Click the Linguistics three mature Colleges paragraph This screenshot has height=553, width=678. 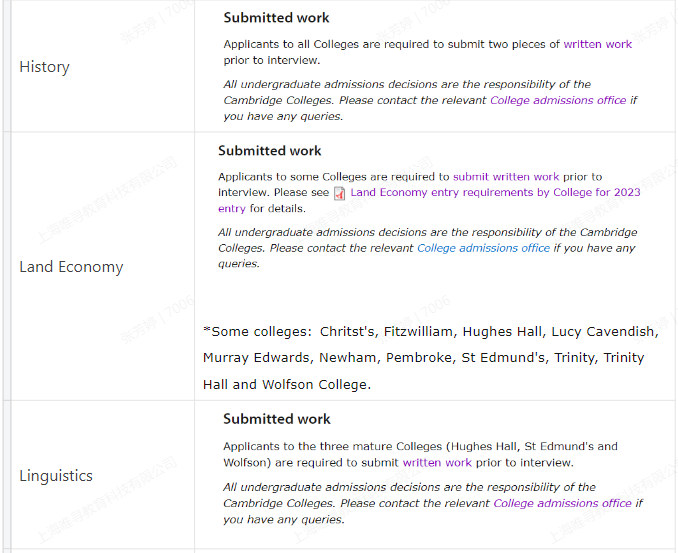pos(420,454)
